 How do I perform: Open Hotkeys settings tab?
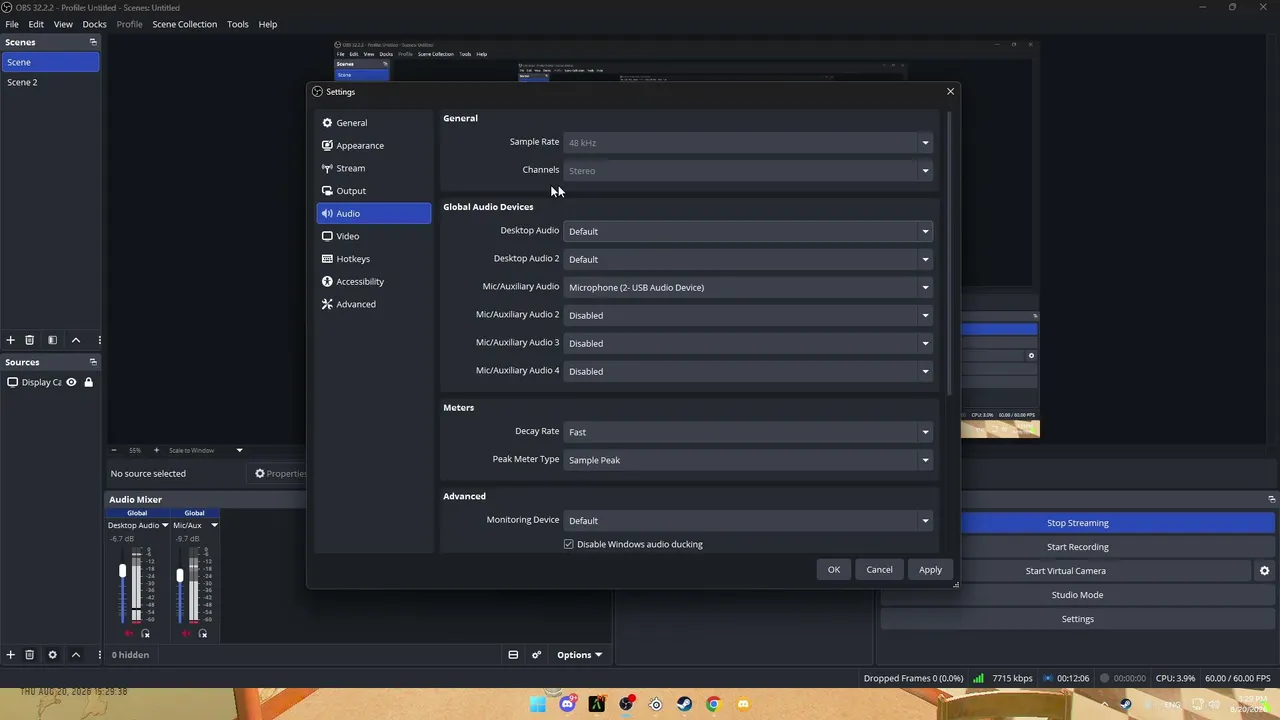point(374,259)
